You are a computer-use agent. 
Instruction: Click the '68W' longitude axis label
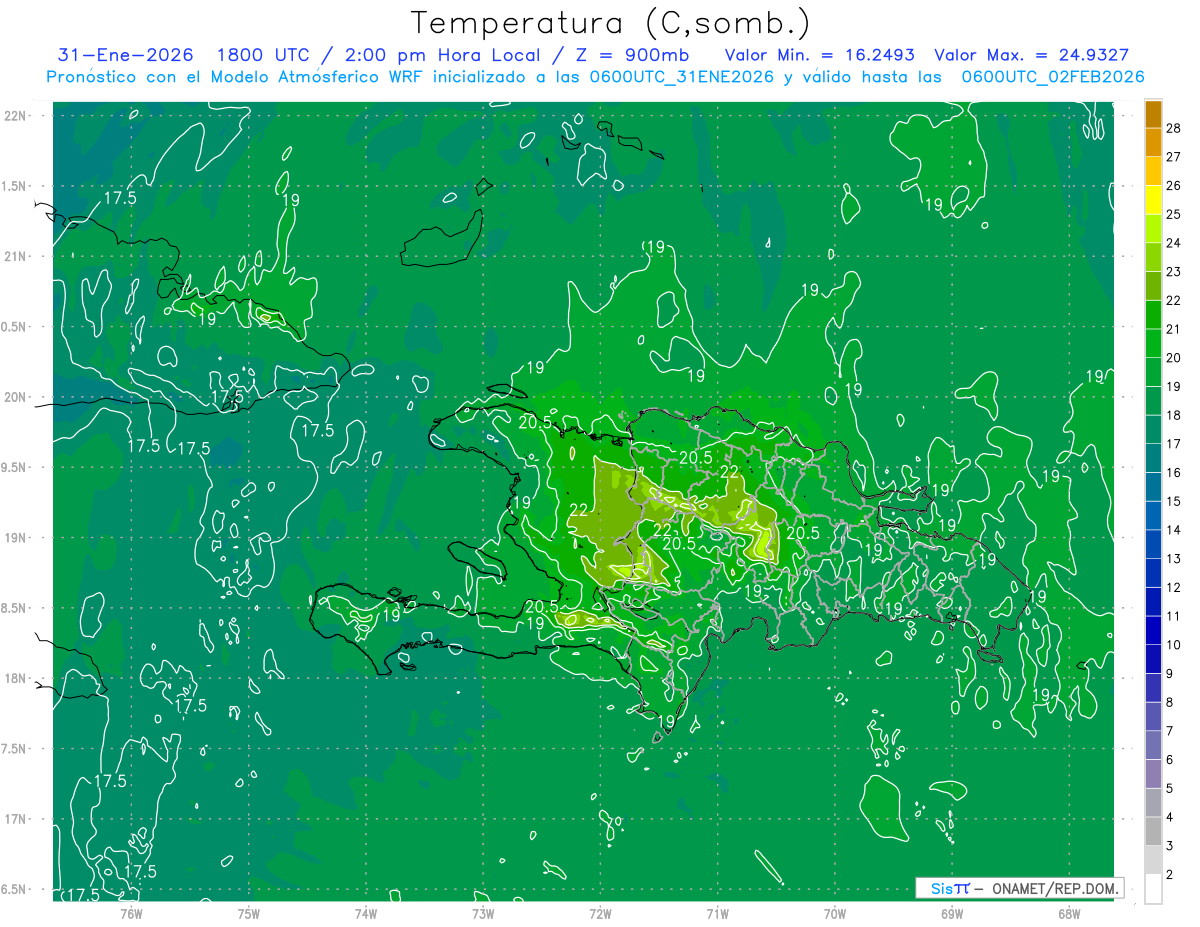(x=1069, y=913)
